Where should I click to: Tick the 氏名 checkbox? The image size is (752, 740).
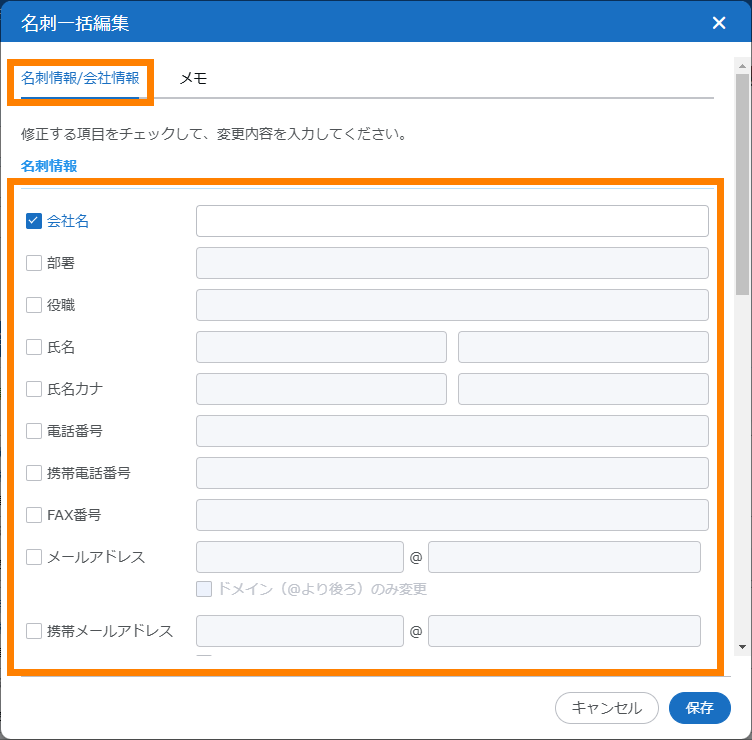(34, 347)
